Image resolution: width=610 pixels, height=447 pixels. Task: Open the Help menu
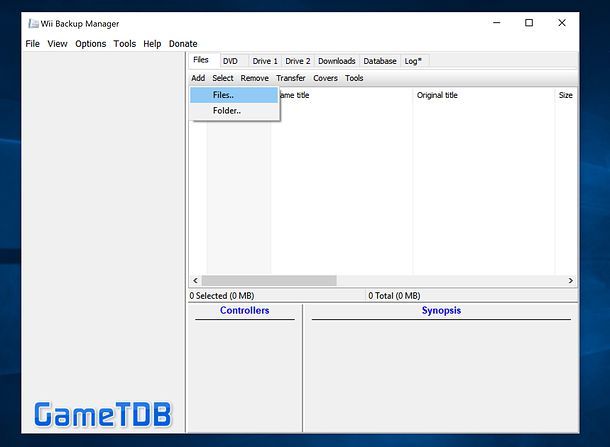pyautogui.click(x=152, y=44)
